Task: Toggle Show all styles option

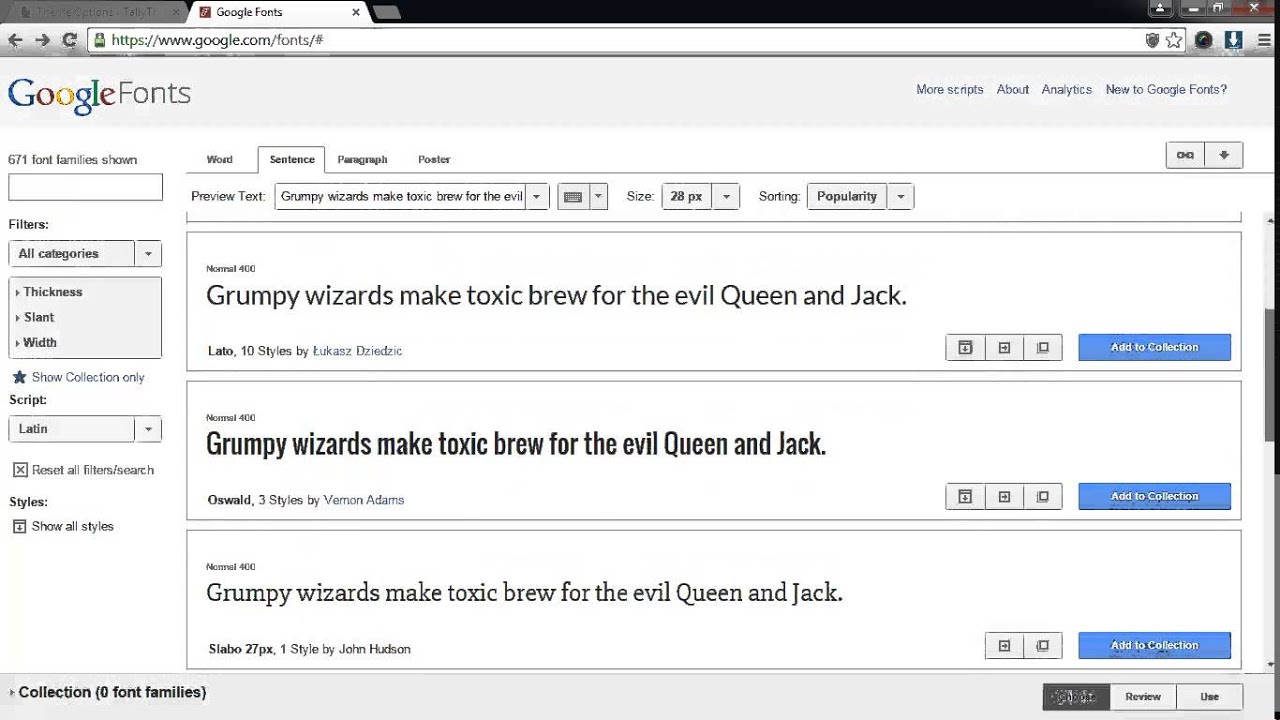Action: 63,526
